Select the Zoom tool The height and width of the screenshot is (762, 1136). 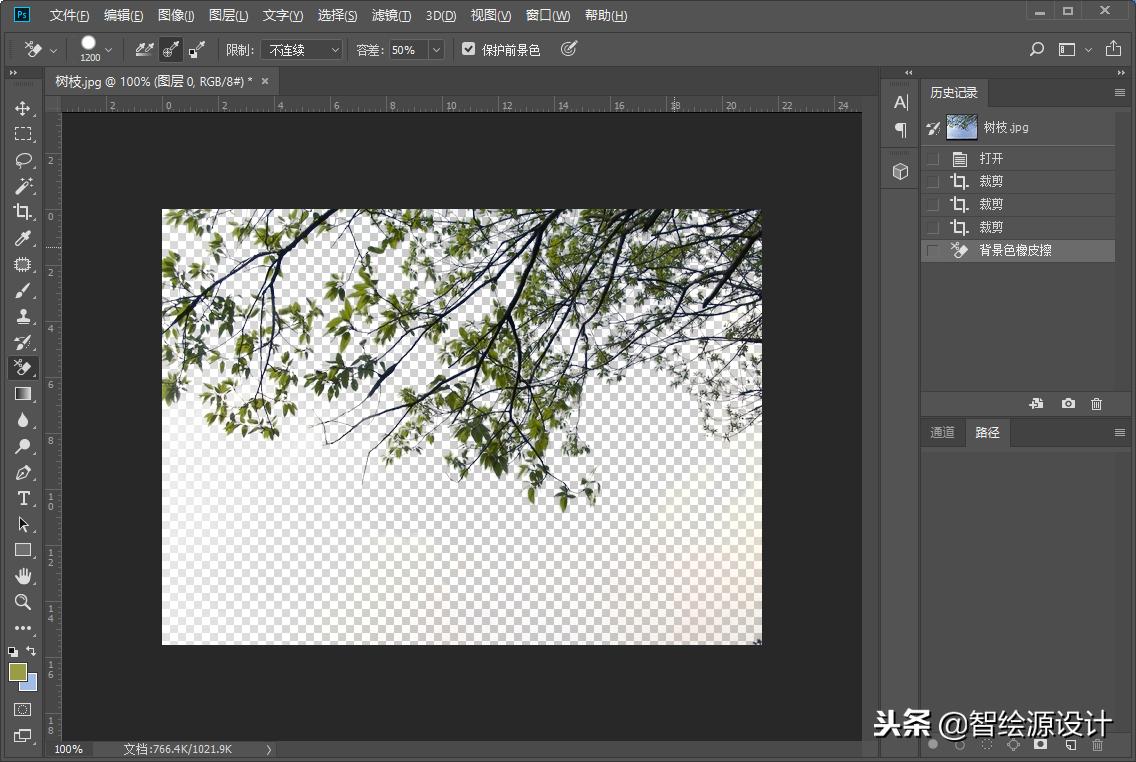point(22,602)
